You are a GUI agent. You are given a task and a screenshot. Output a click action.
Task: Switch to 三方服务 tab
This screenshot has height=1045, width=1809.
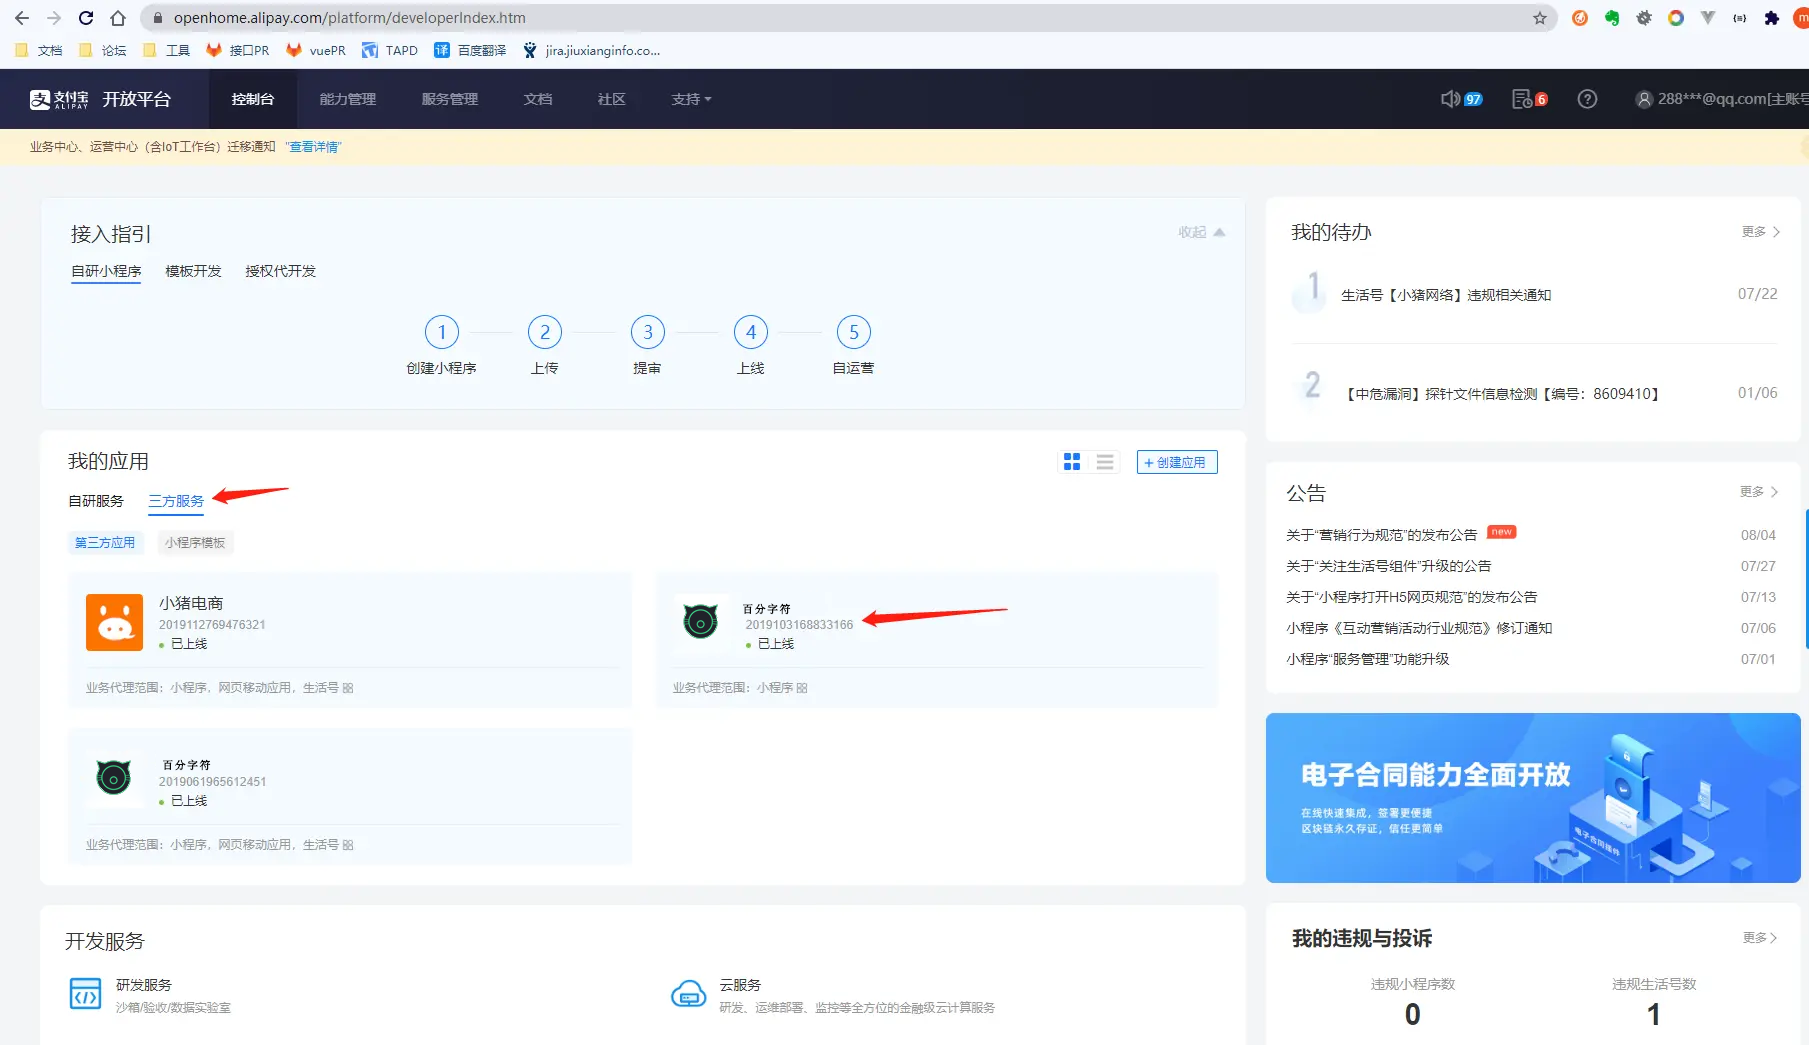tap(176, 501)
